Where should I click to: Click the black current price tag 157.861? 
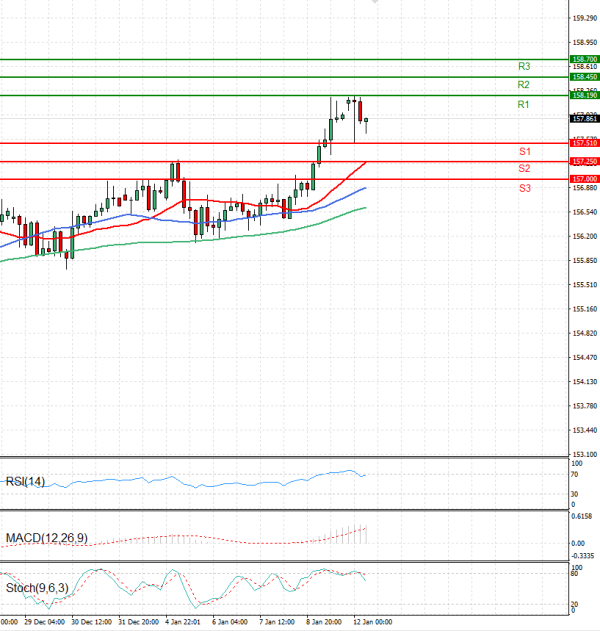coord(583,119)
